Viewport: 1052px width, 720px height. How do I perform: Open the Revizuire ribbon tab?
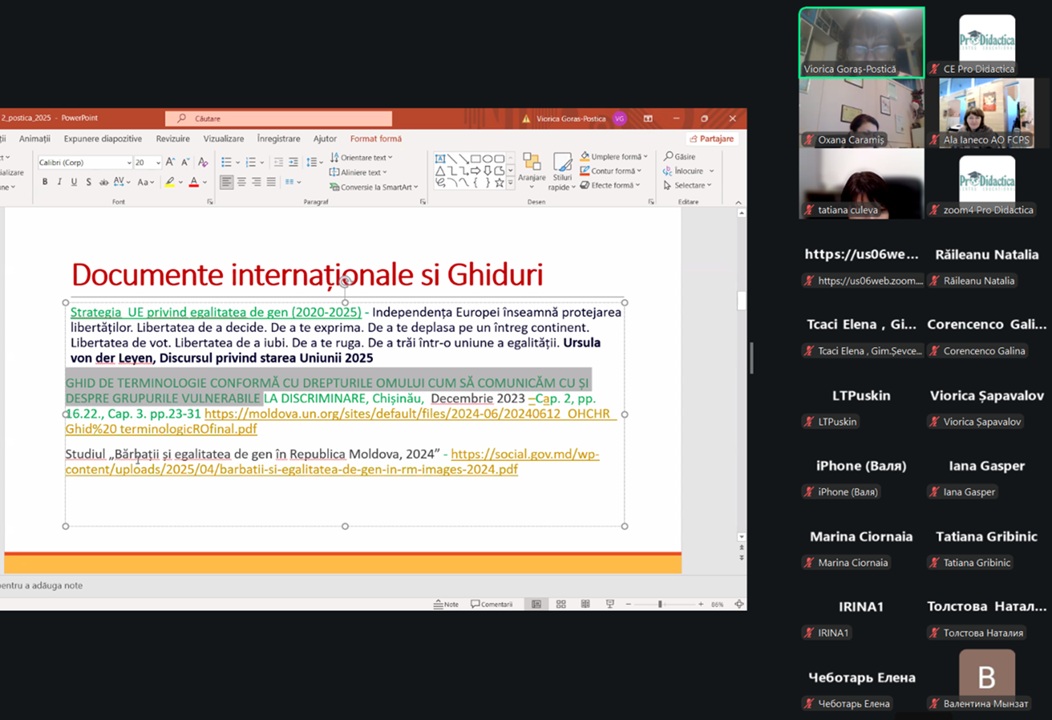(x=172, y=139)
